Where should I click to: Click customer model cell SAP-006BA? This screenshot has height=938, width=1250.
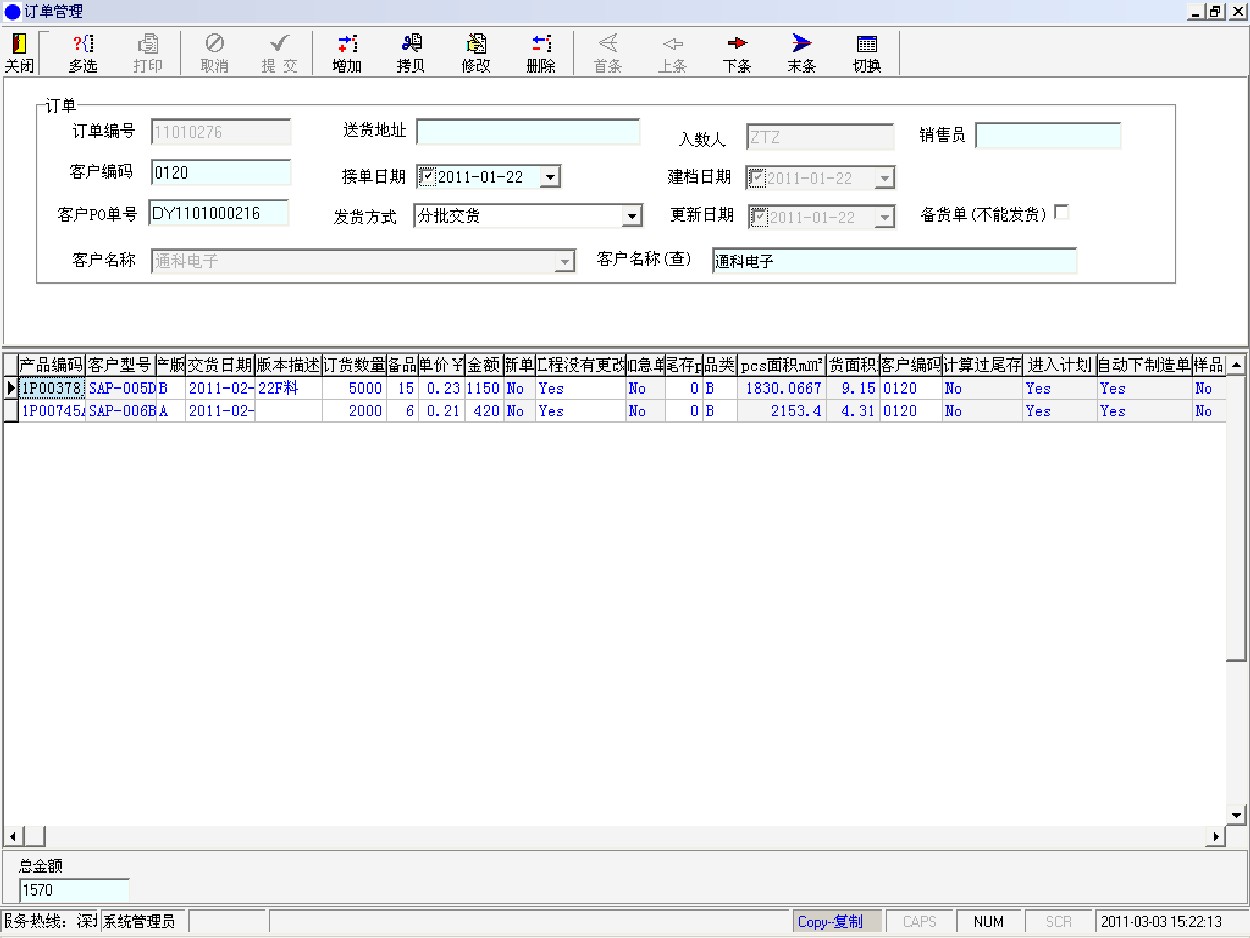(120, 410)
